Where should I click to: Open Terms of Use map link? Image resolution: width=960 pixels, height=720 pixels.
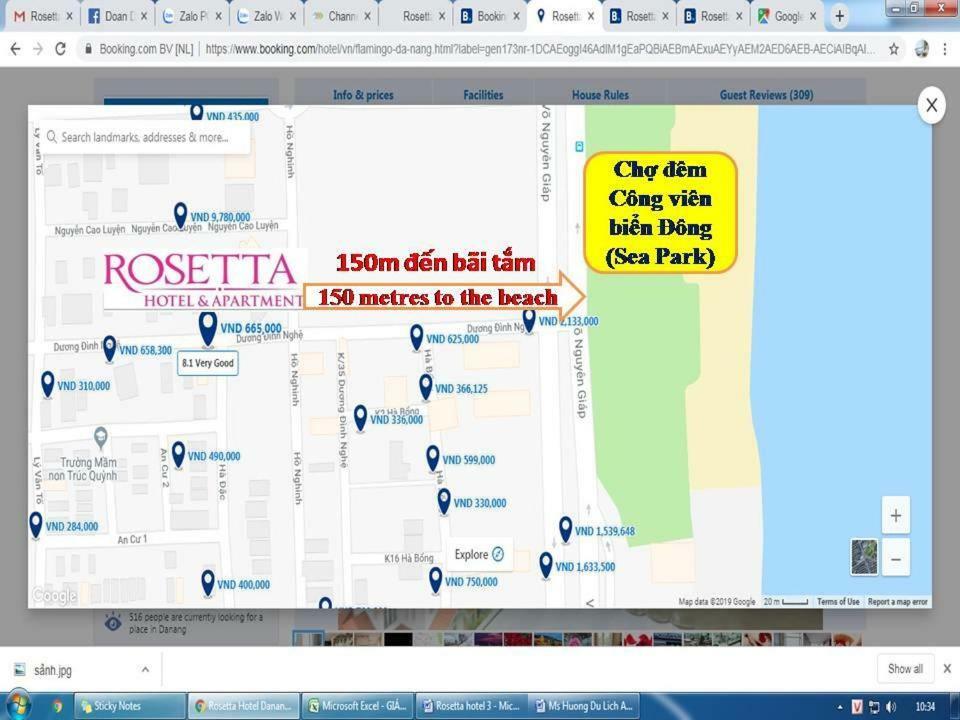tap(838, 602)
